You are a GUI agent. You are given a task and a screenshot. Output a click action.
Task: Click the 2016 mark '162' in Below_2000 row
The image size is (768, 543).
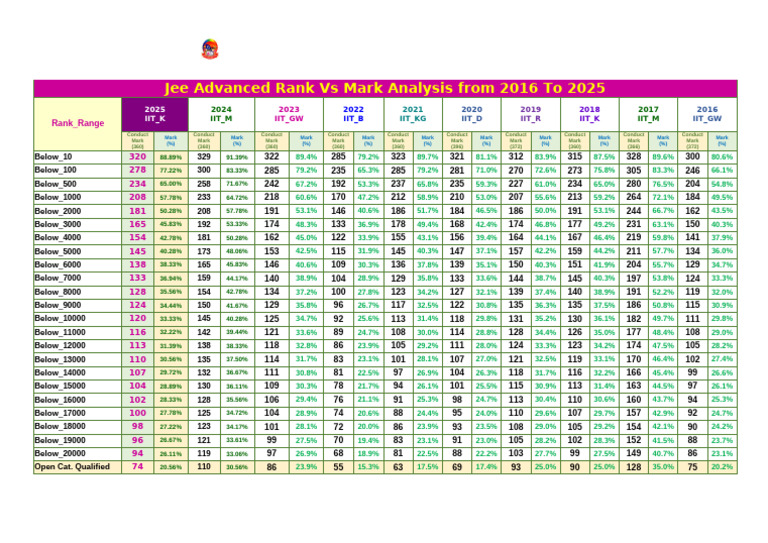(693, 211)
